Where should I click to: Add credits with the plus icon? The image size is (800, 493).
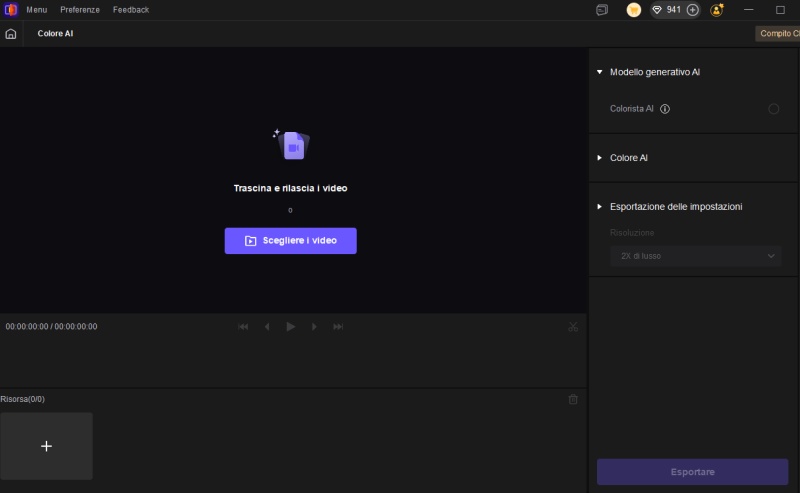click(x=692, y=10)
